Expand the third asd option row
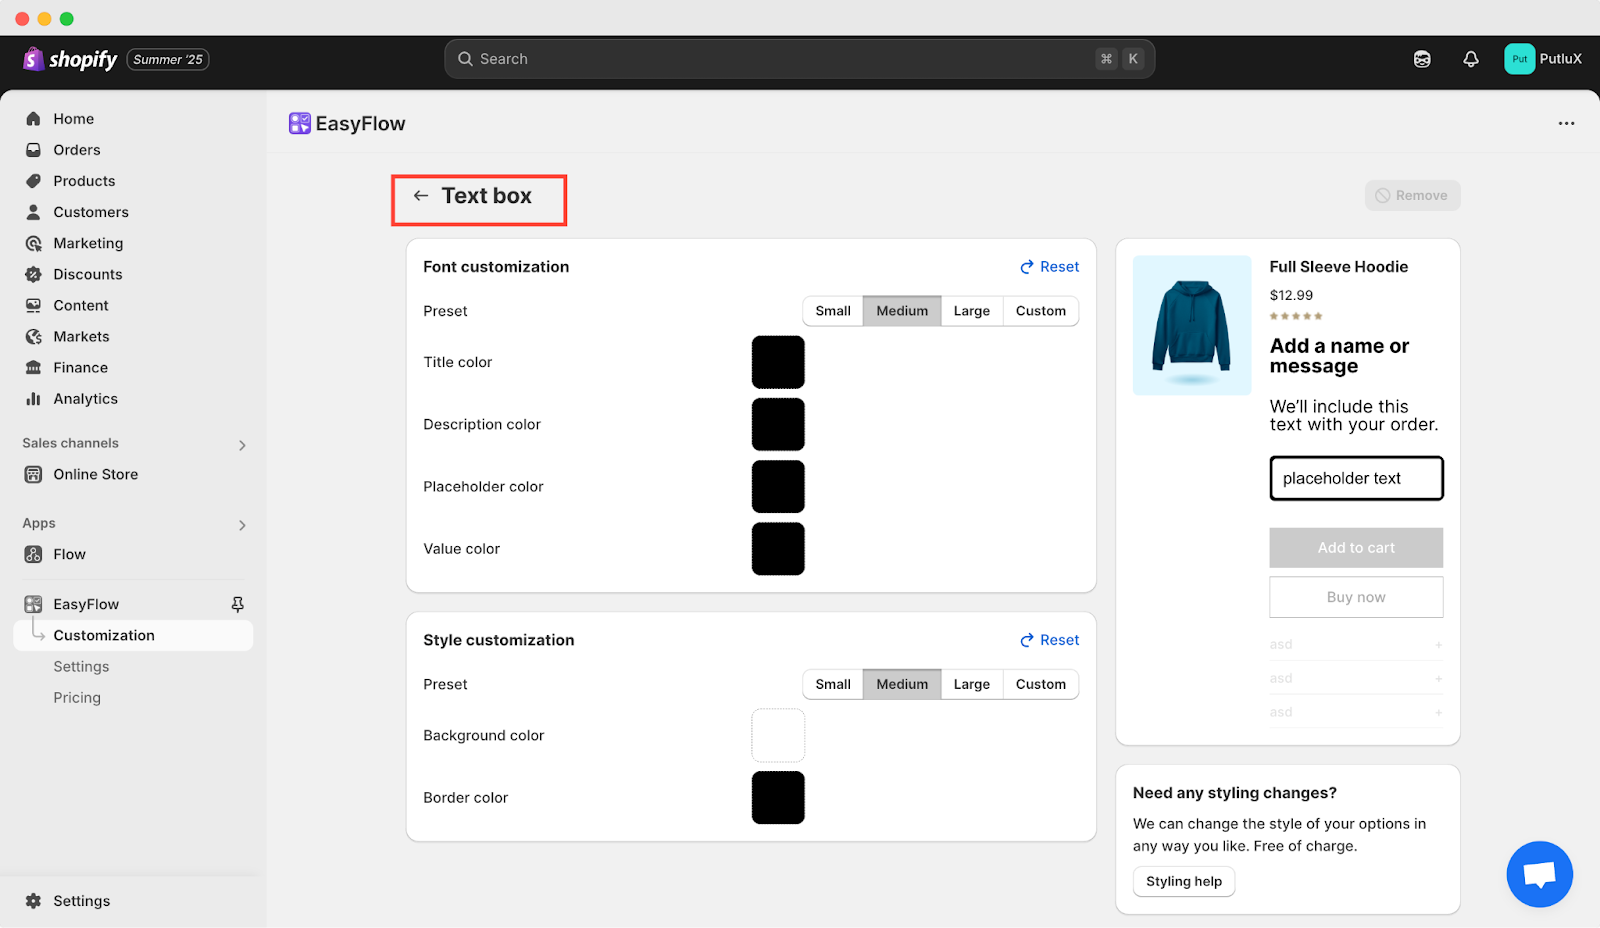Screen dimensions: 1600x928 [1356, 712]
